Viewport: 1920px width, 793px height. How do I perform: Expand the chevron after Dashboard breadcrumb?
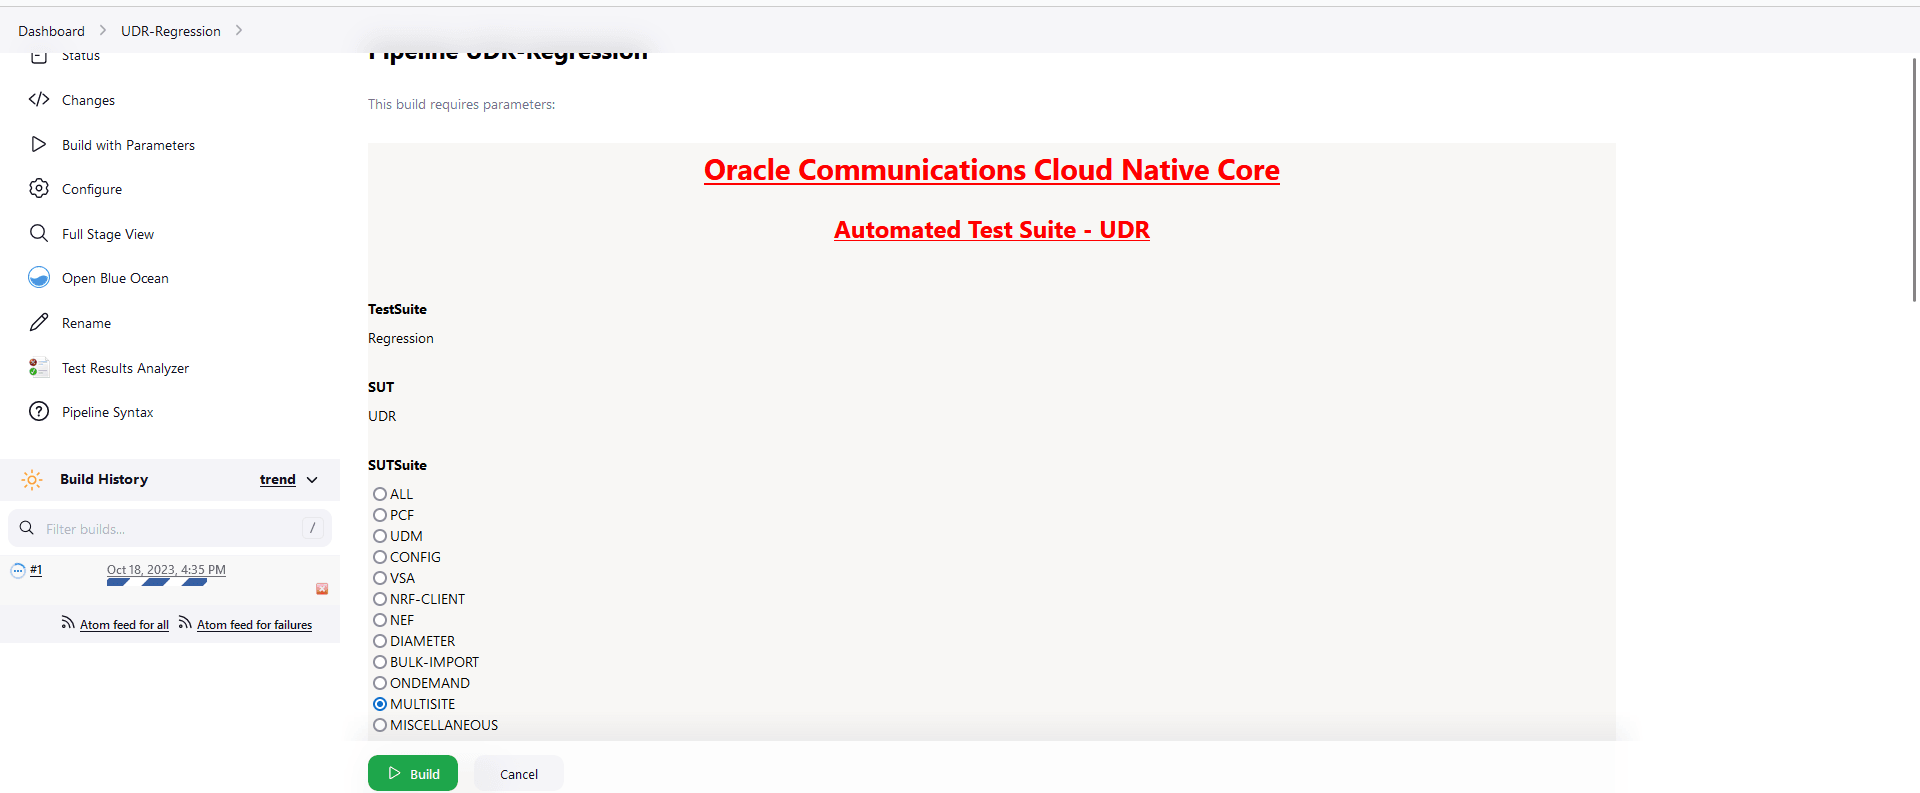tap(102, 30)
